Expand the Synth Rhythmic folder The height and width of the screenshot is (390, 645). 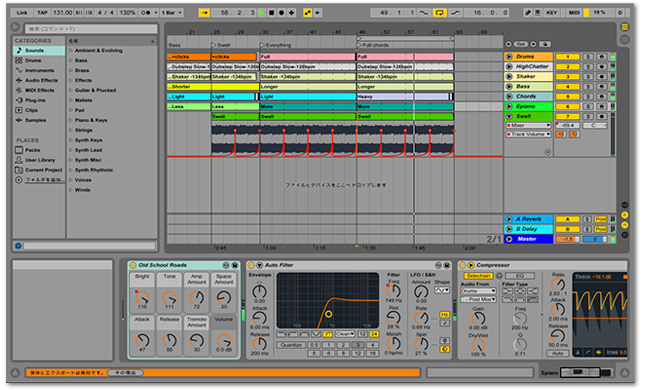(71, 170)
